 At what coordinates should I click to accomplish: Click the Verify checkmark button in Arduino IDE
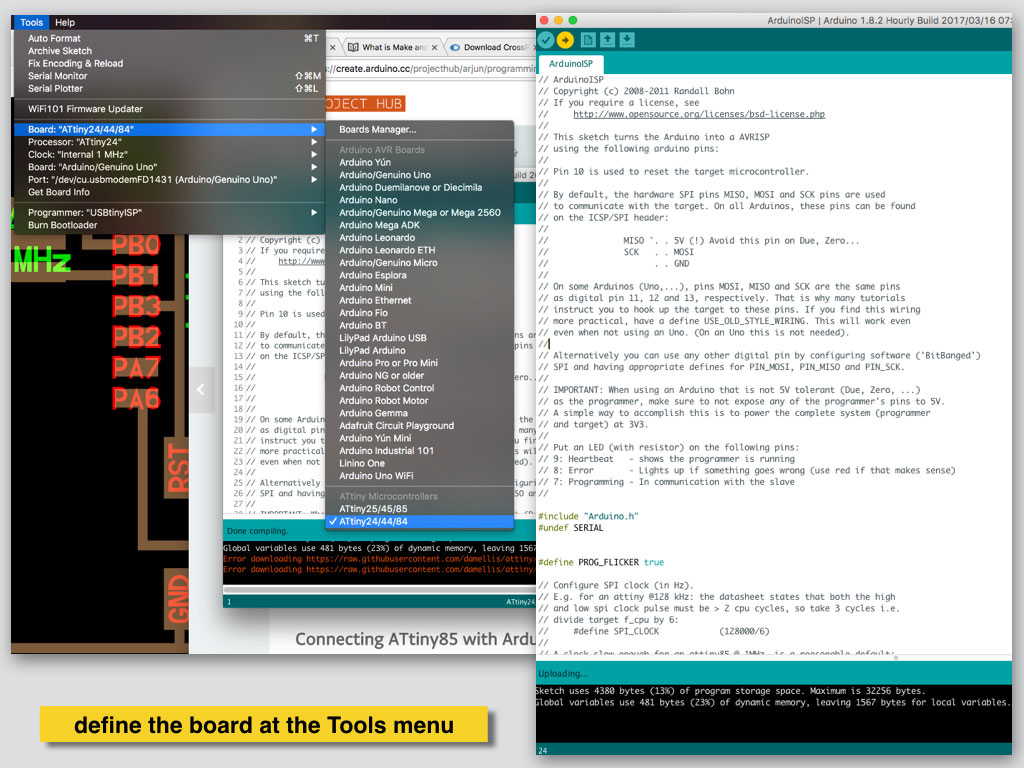pos(545,40)
